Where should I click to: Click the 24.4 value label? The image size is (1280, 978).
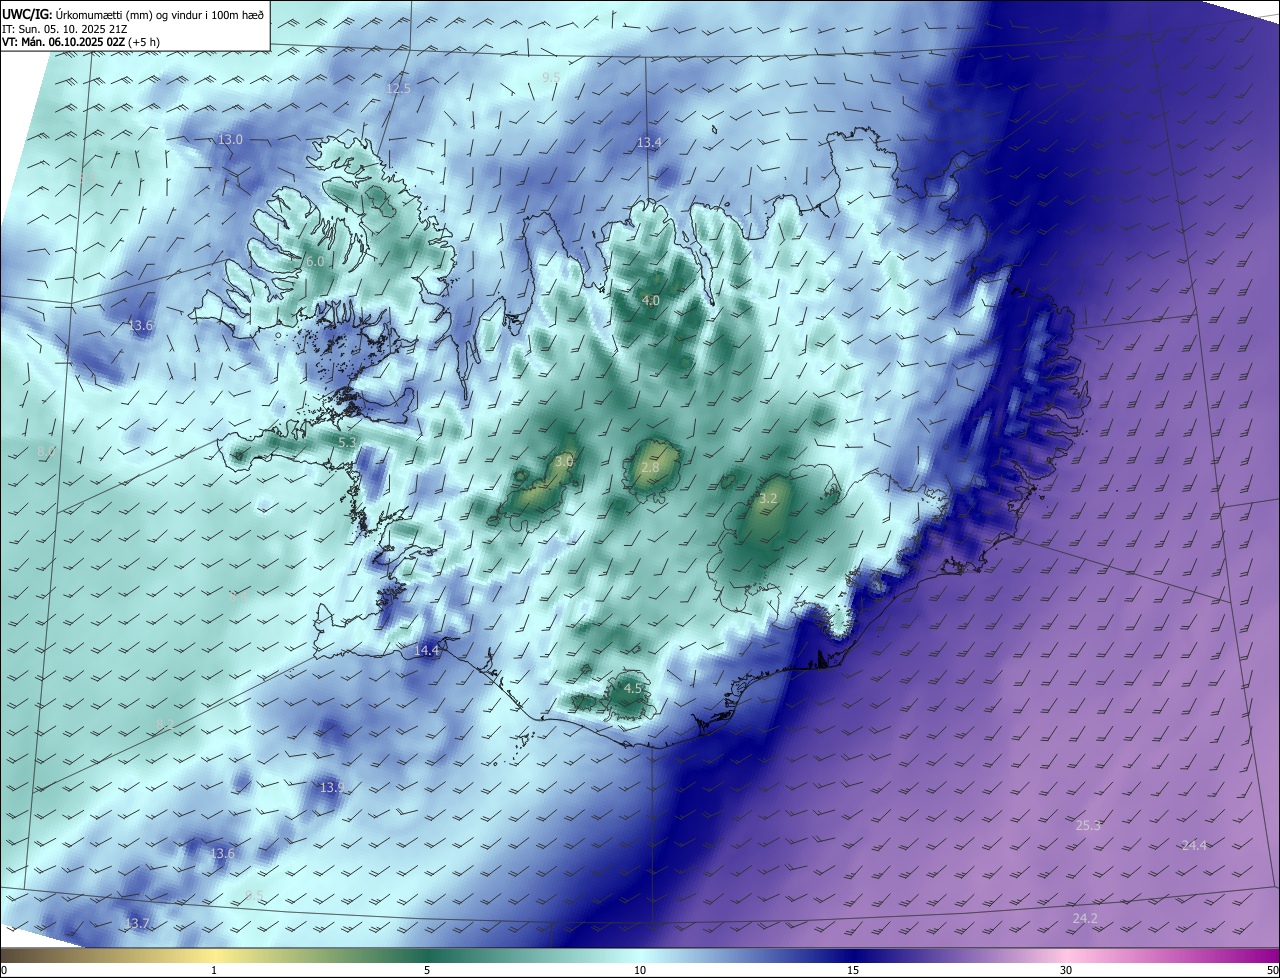(x=1194, y=845)
